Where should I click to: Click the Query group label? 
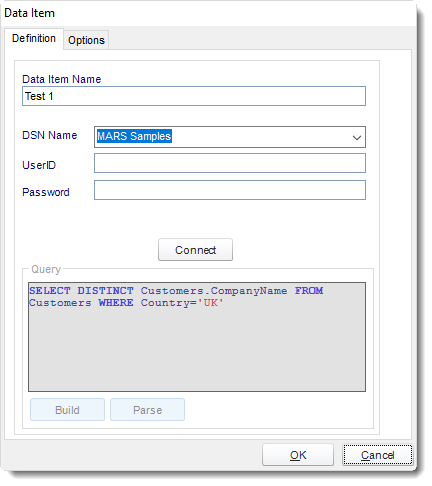(46, 269)
